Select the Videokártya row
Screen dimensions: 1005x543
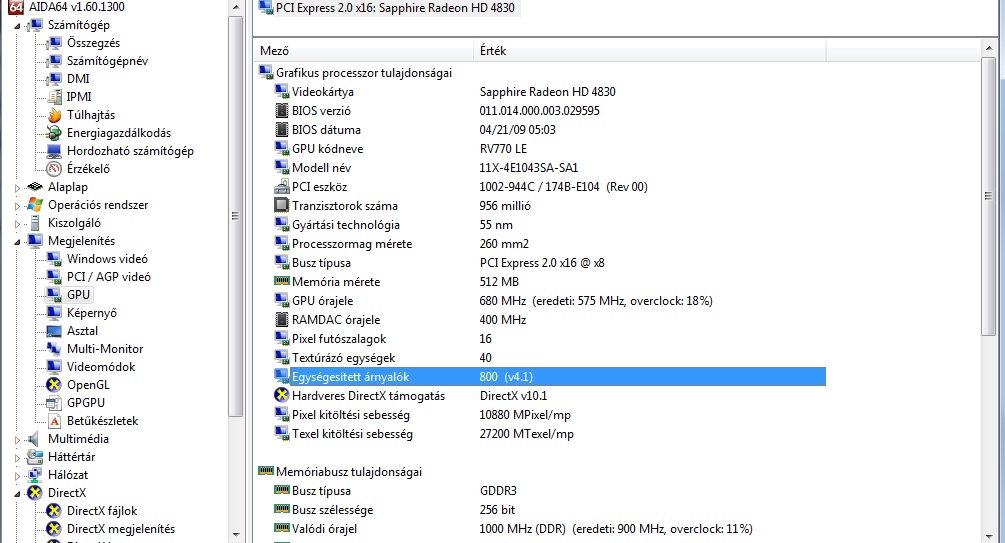tap(550, 92)
